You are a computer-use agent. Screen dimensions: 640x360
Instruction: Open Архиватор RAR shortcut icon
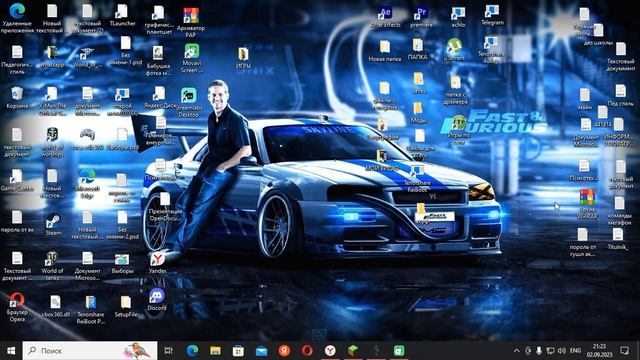pyautogui.click(x=191, y=22)
